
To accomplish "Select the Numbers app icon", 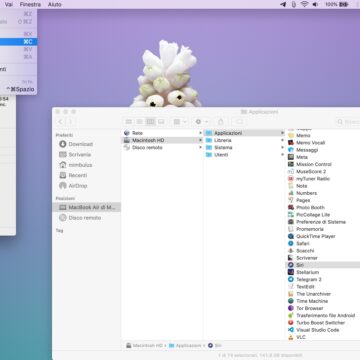I will [291, 193].
